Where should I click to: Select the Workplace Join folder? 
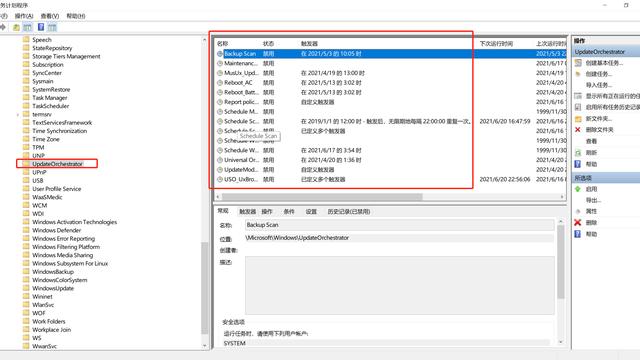coord(51,329)
